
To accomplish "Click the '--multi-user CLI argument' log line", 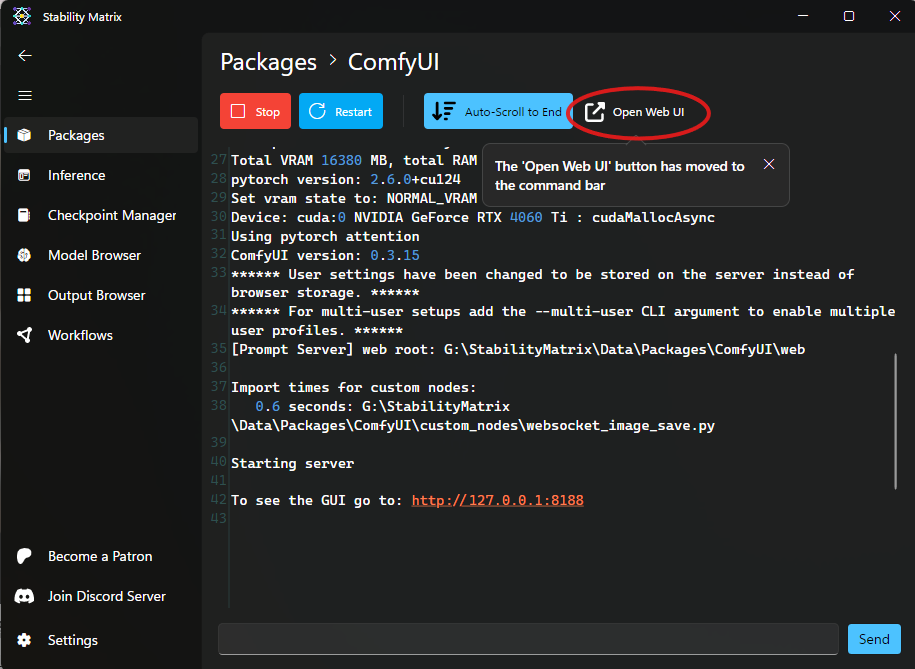I will [x=563, y=320].
